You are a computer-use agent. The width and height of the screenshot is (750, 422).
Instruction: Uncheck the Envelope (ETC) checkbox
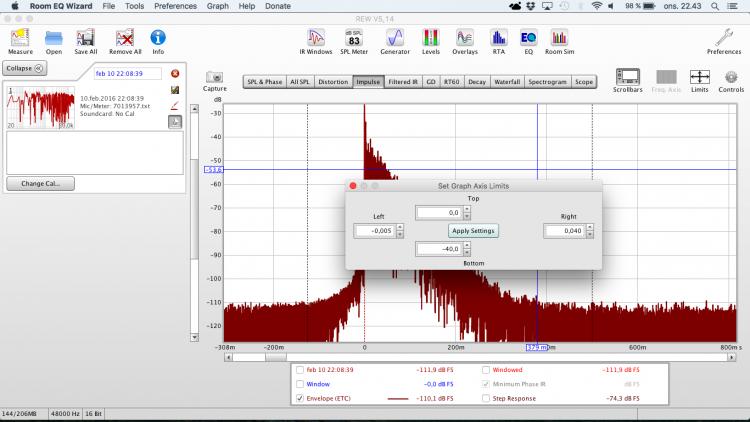tap(300, 398)
